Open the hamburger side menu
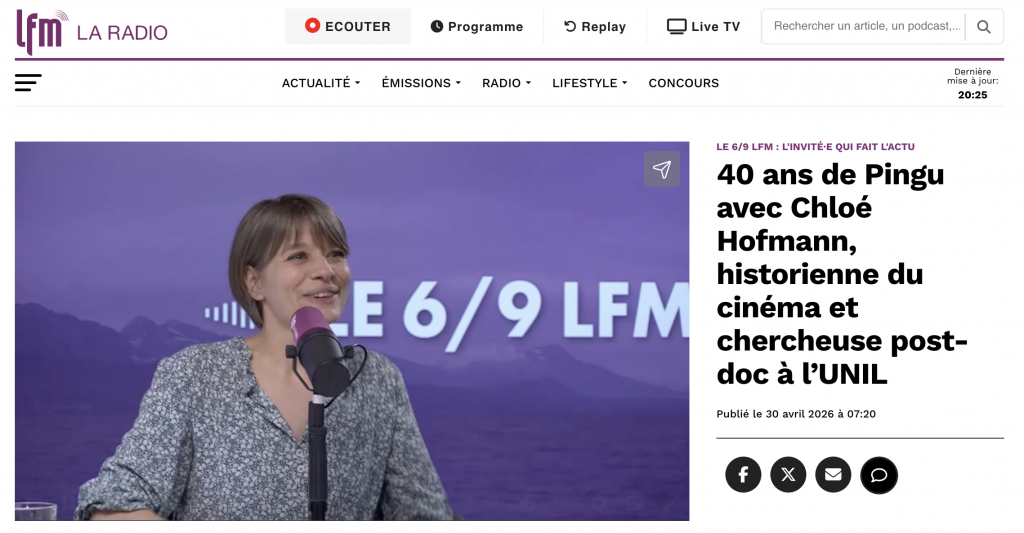The image size is (1024, 533). 28,83
